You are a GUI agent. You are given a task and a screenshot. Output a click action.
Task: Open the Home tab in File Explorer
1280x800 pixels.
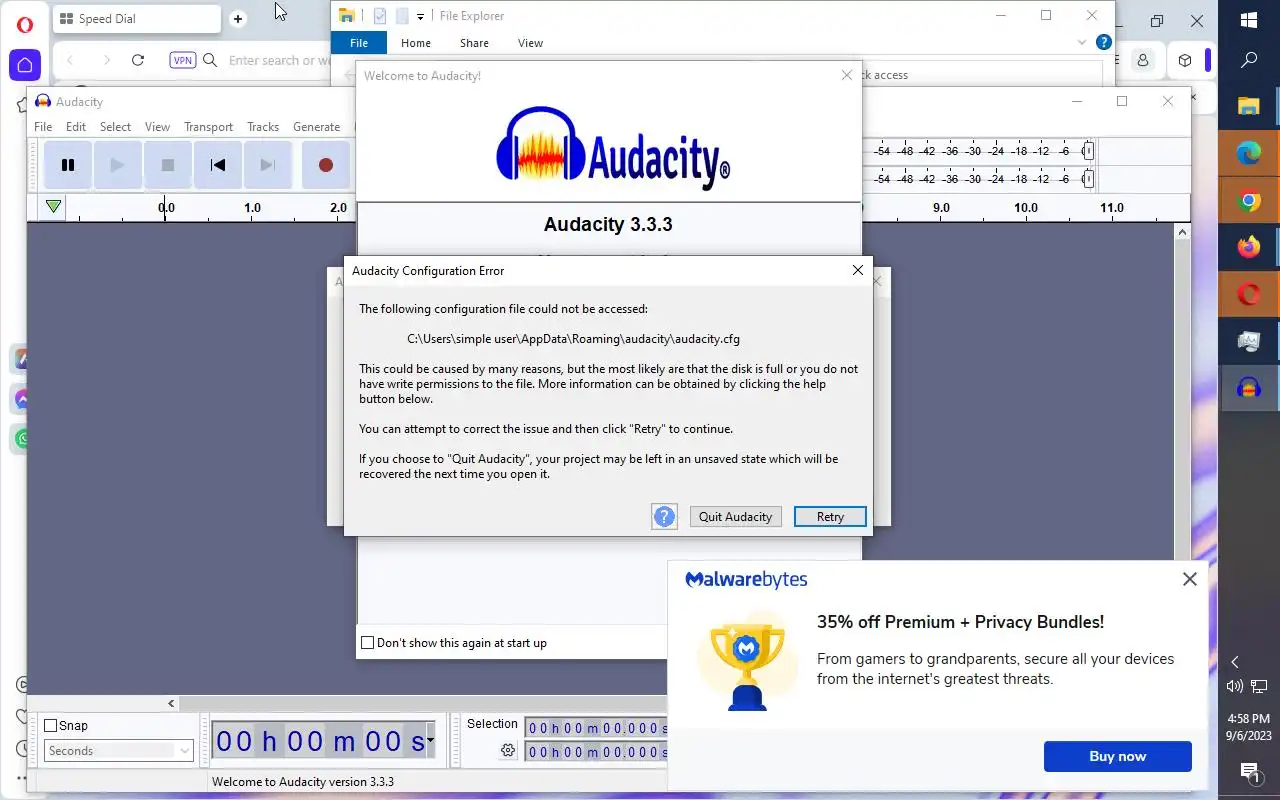416,43
